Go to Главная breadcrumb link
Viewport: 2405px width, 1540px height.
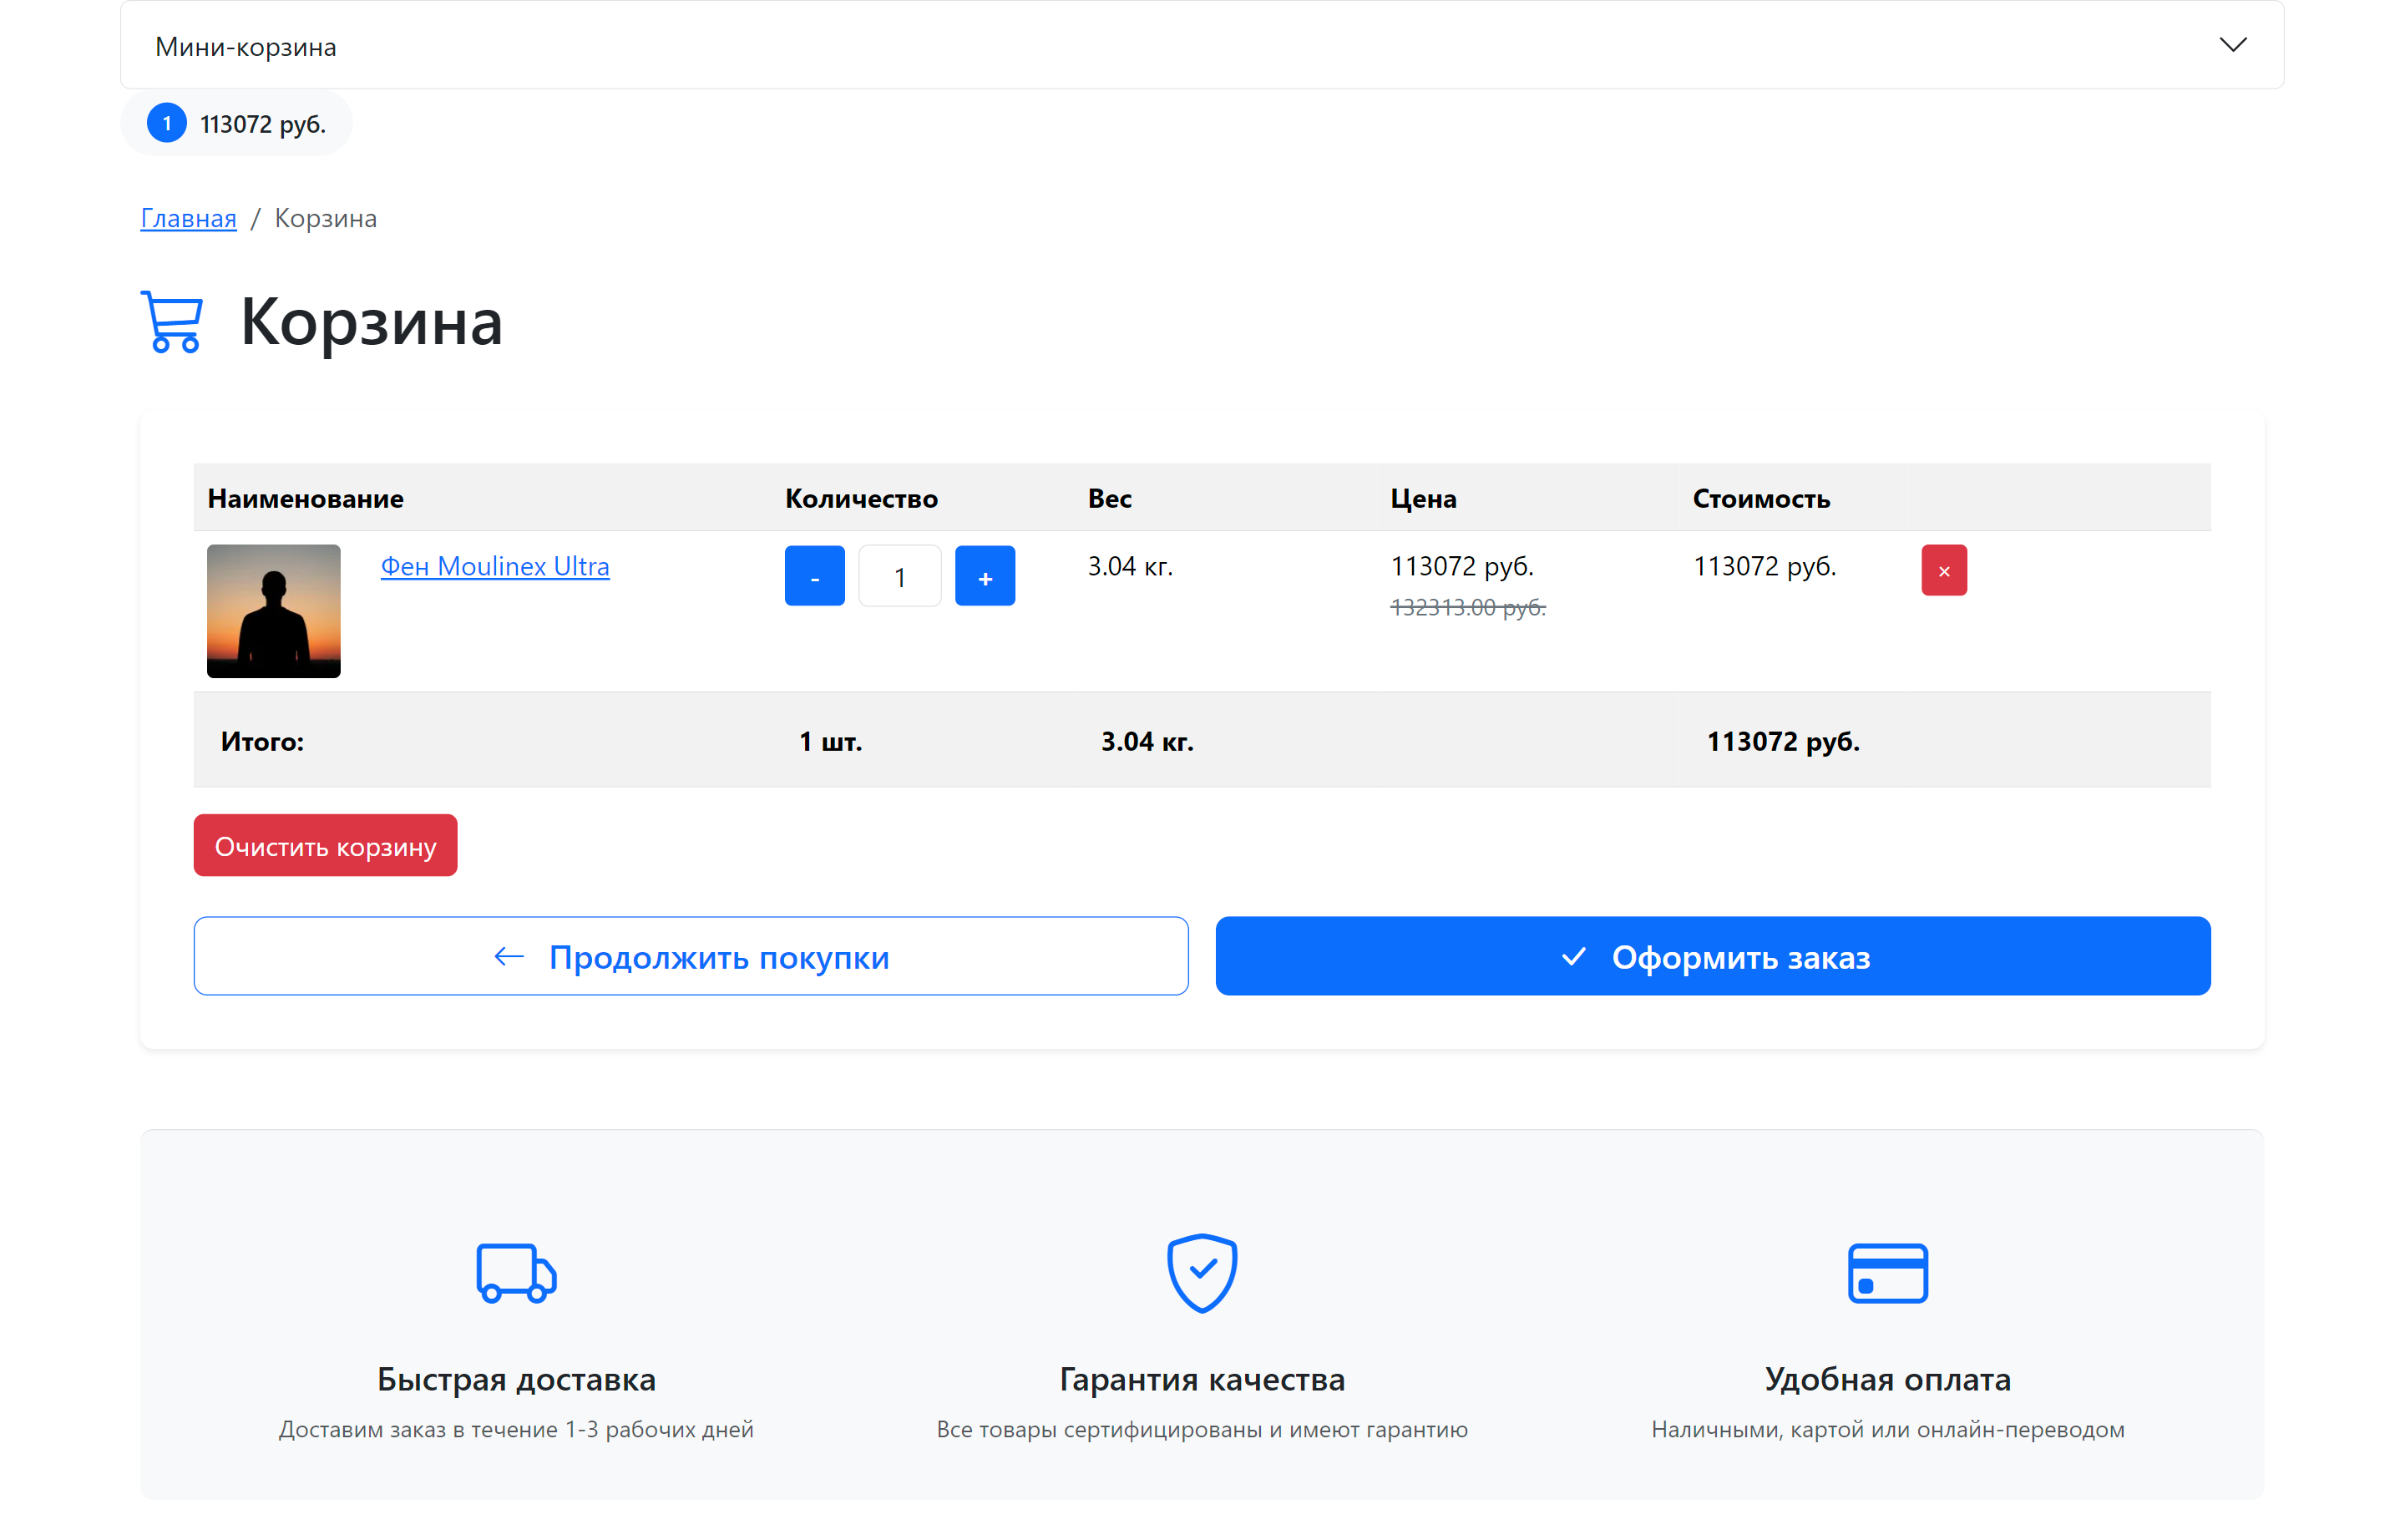(188, 218)
